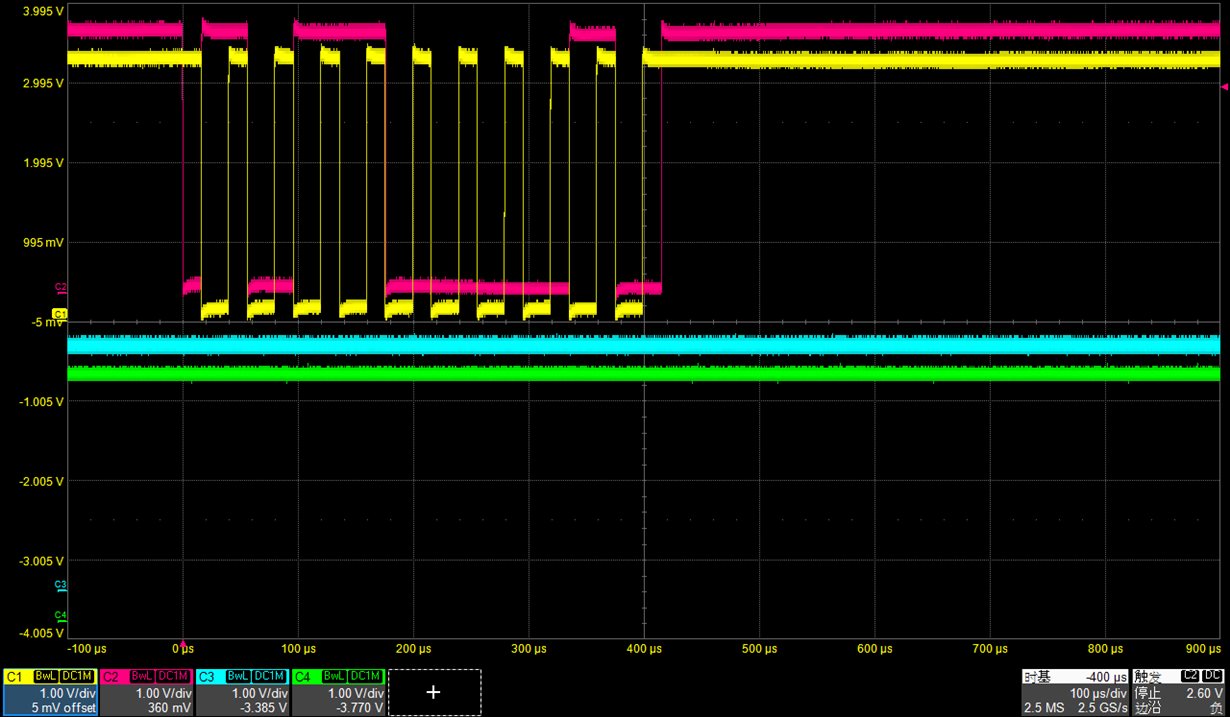Click the -100 µs time axis label
The width and height of the screenshot is (1230, 717).
click(85, 650)
